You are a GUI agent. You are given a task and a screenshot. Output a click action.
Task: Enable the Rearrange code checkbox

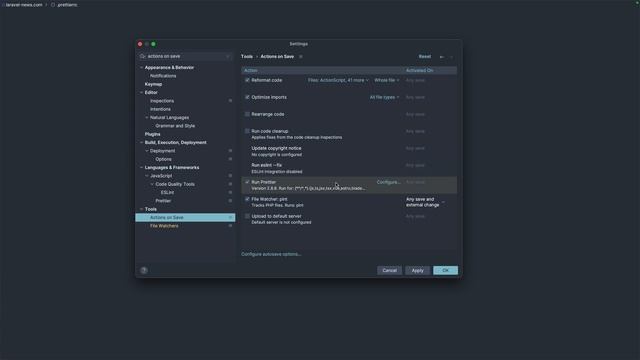[247, 114]
